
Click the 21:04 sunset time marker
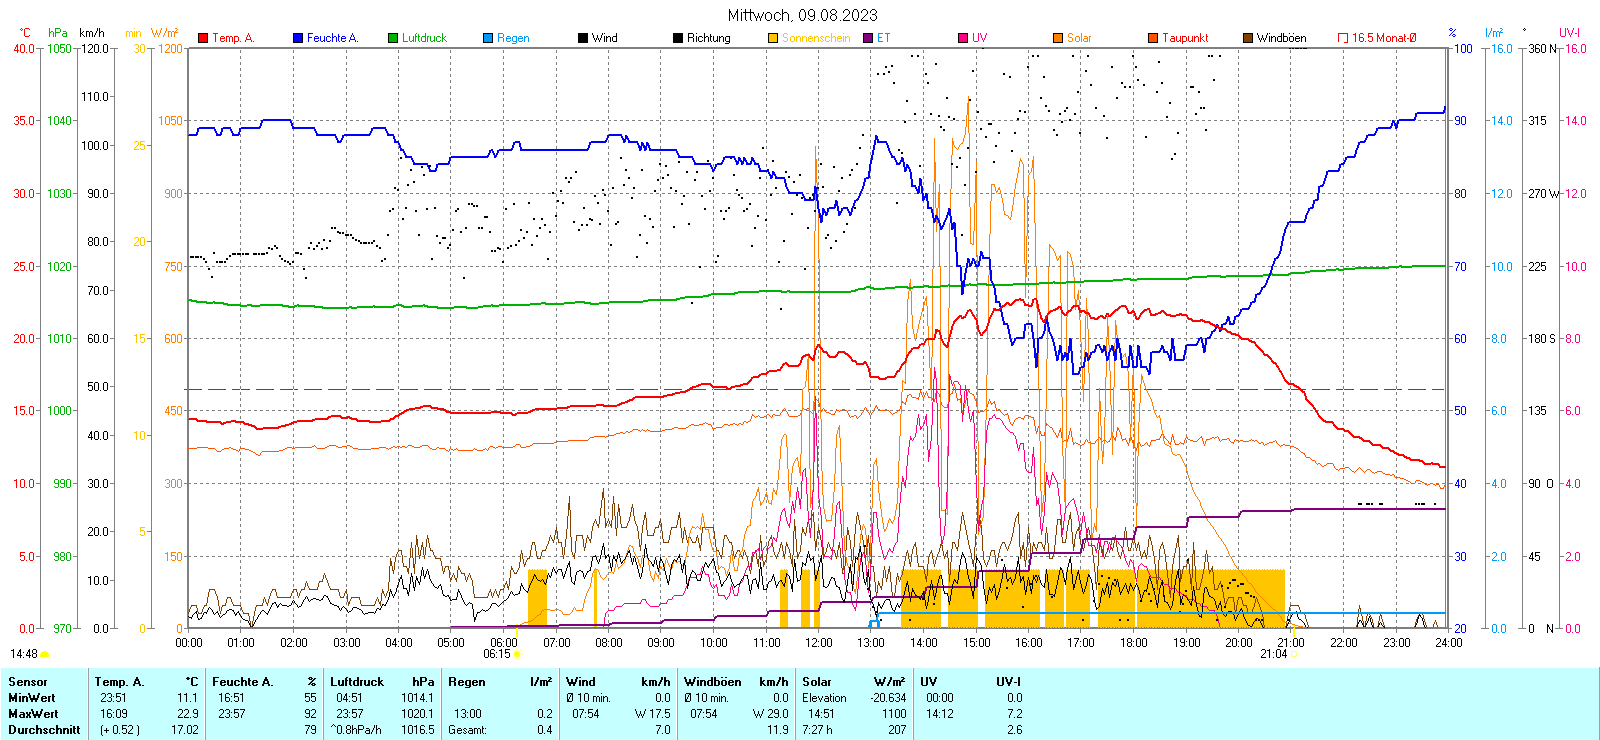point(1273,654)
